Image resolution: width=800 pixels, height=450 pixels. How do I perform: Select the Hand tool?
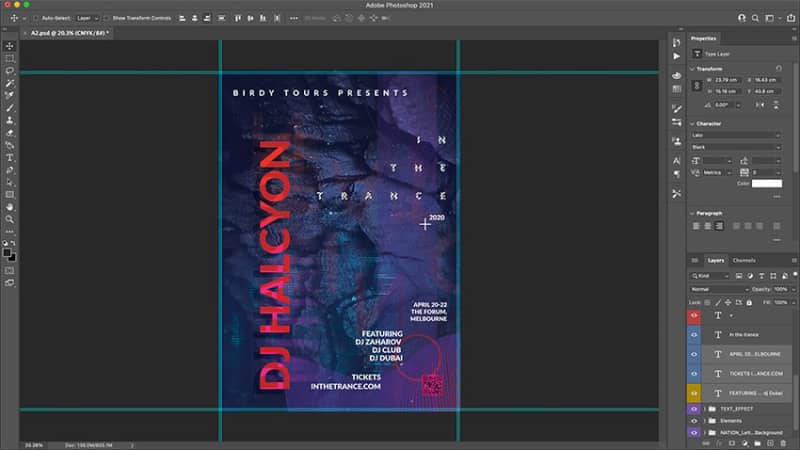pyautogui.click(x=10, y=207)
